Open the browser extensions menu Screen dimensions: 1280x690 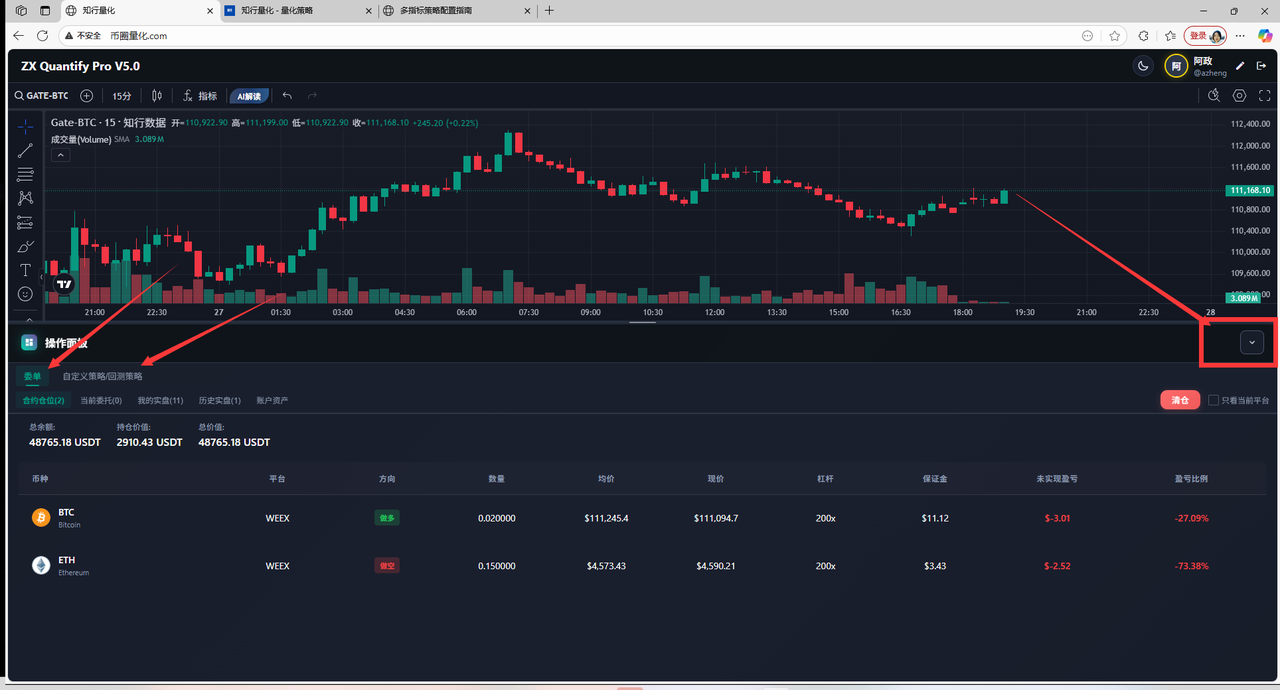[1144, 35]
